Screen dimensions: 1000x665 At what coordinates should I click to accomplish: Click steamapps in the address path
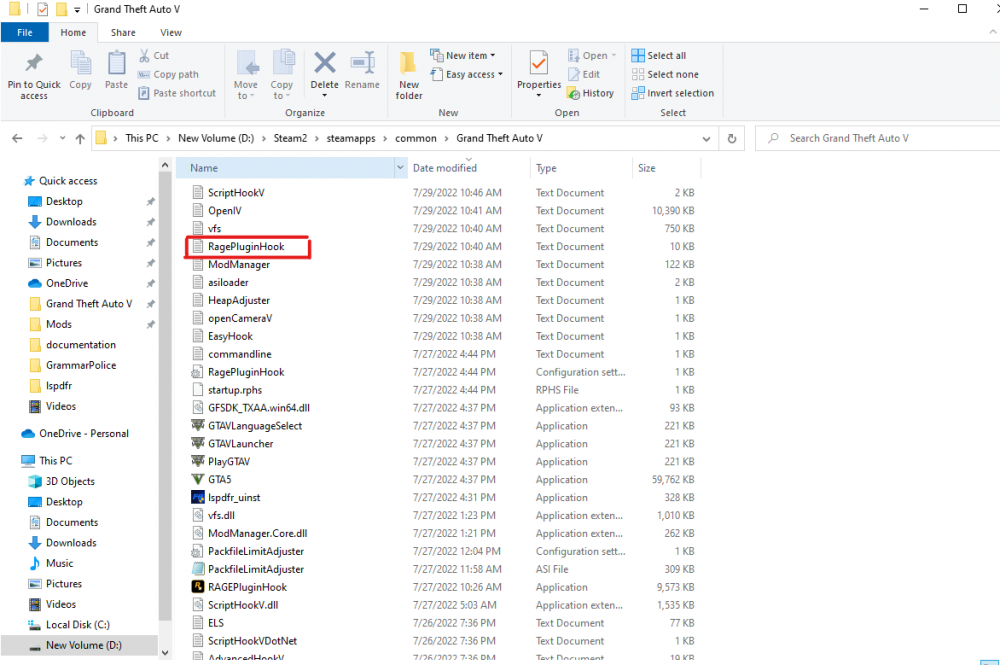click(351, 138)
